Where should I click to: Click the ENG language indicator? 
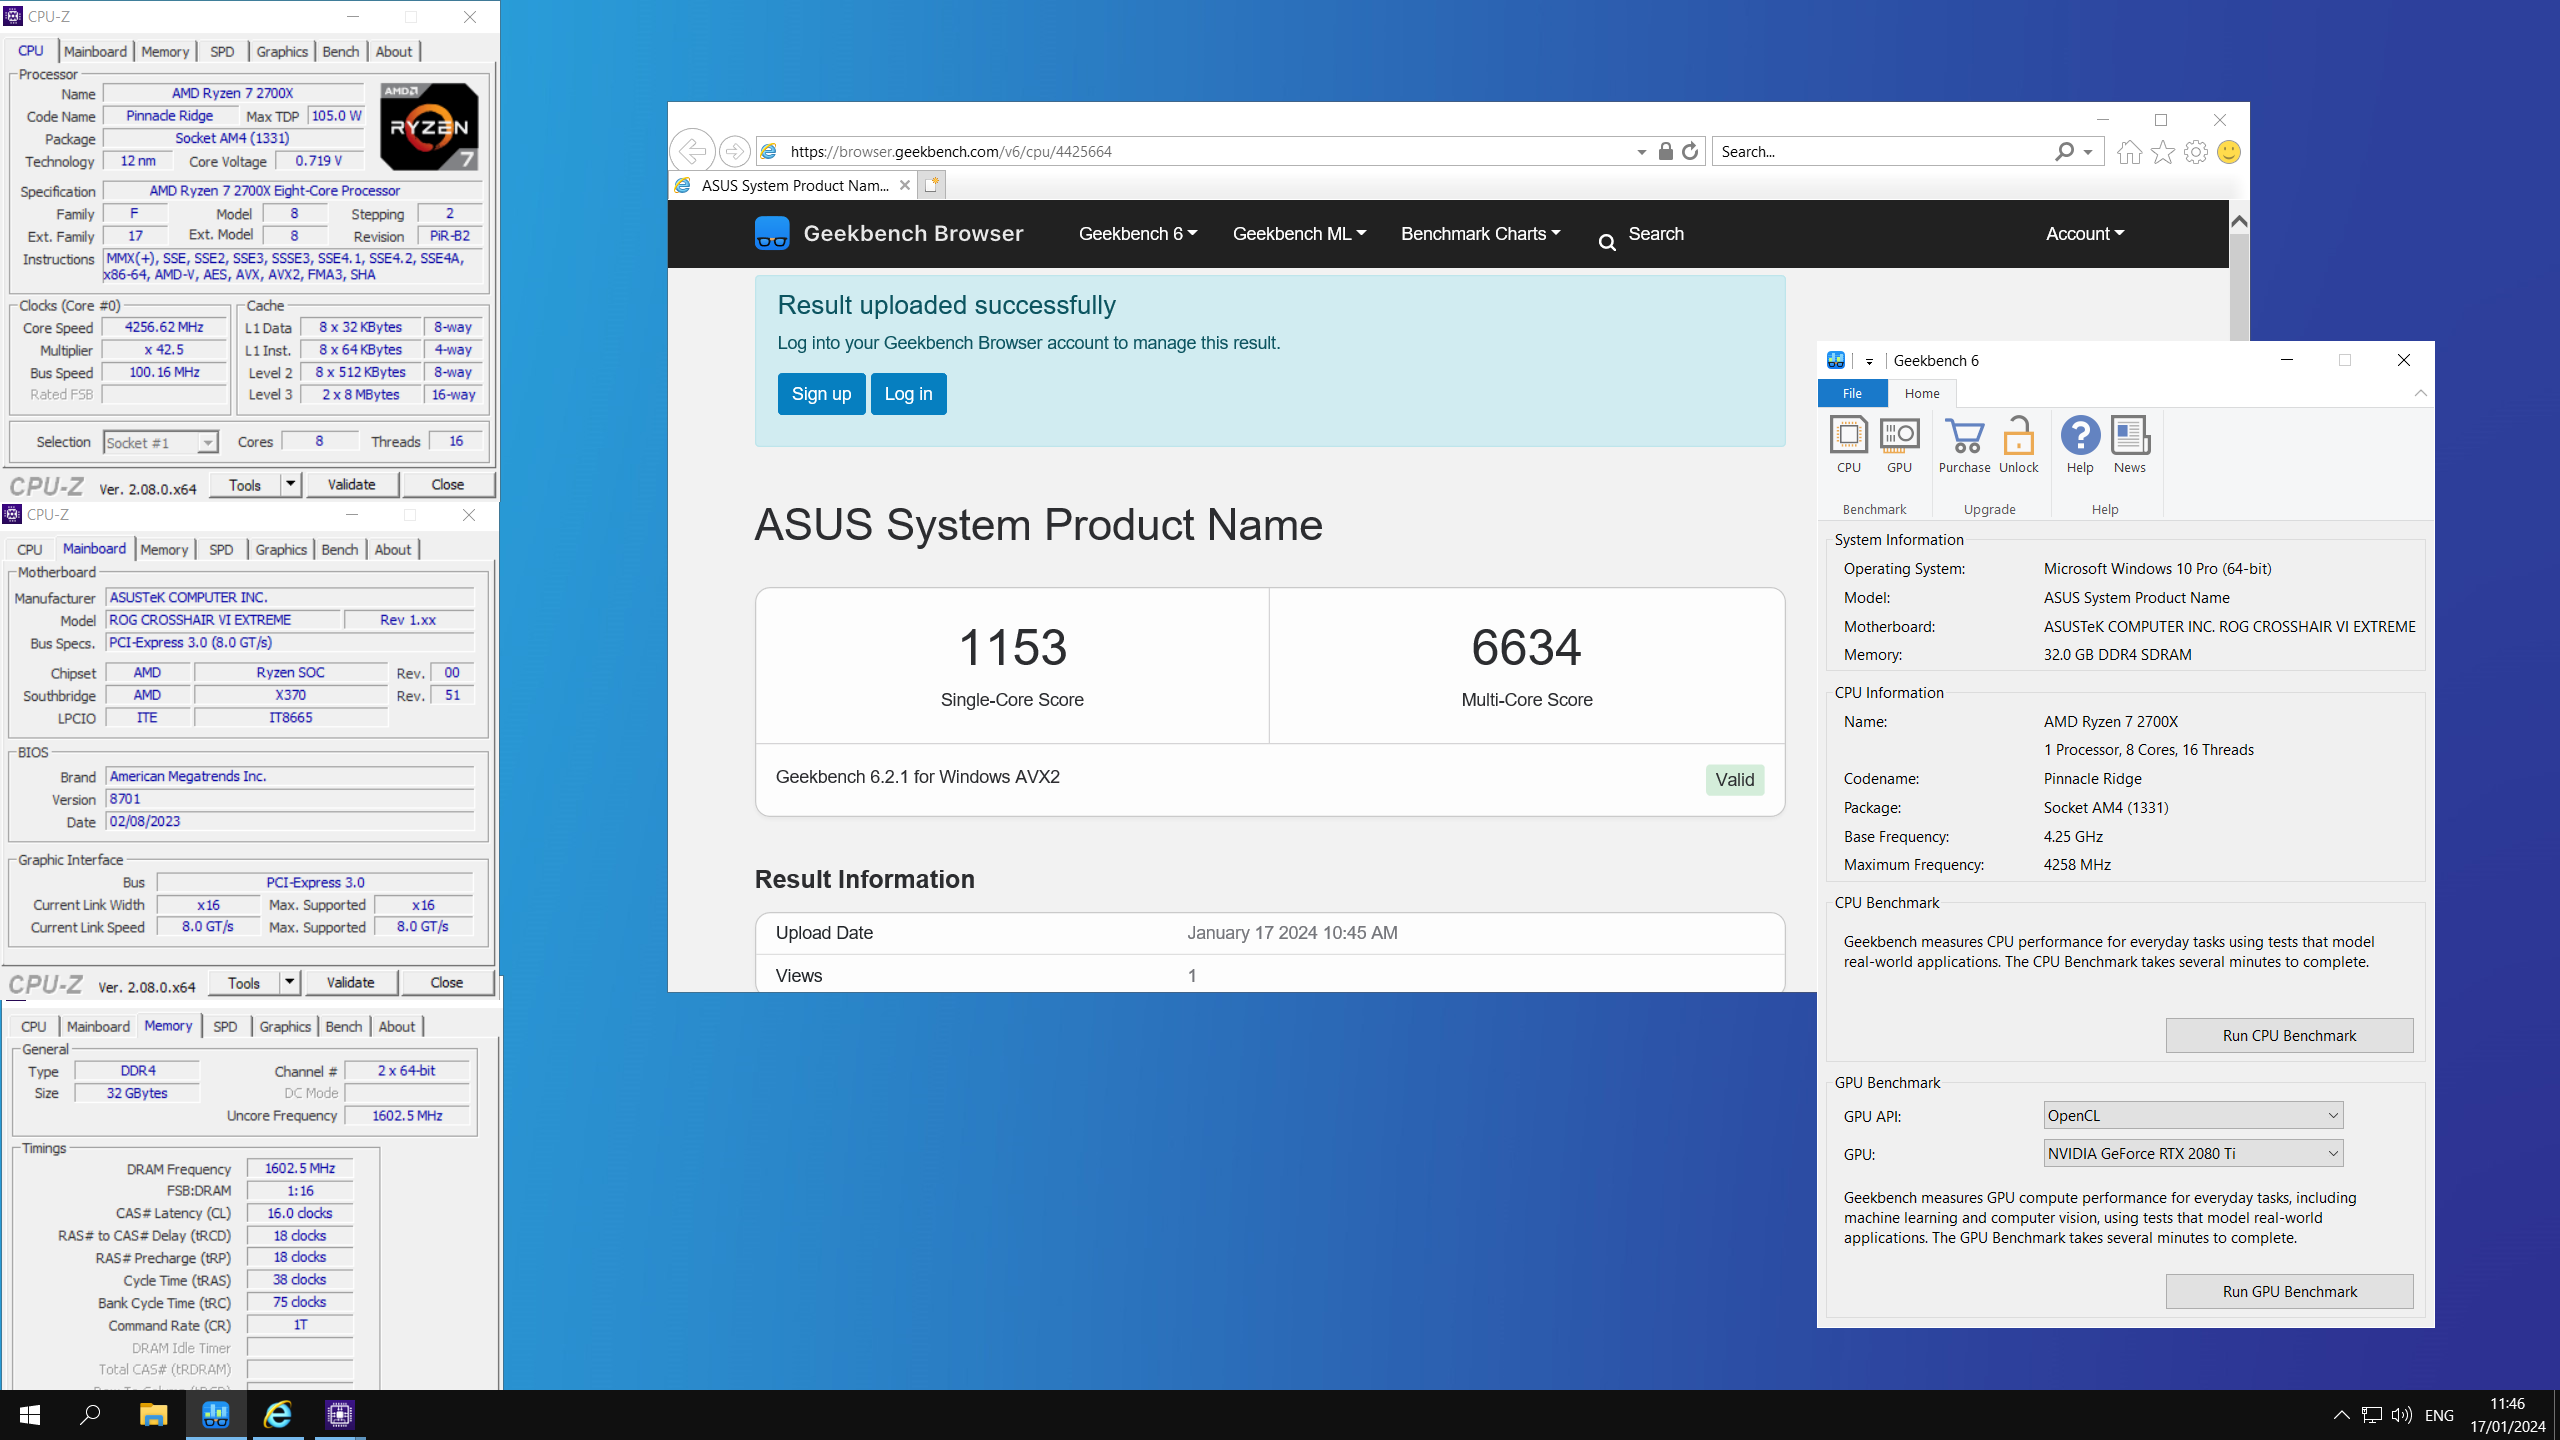2439,1415
